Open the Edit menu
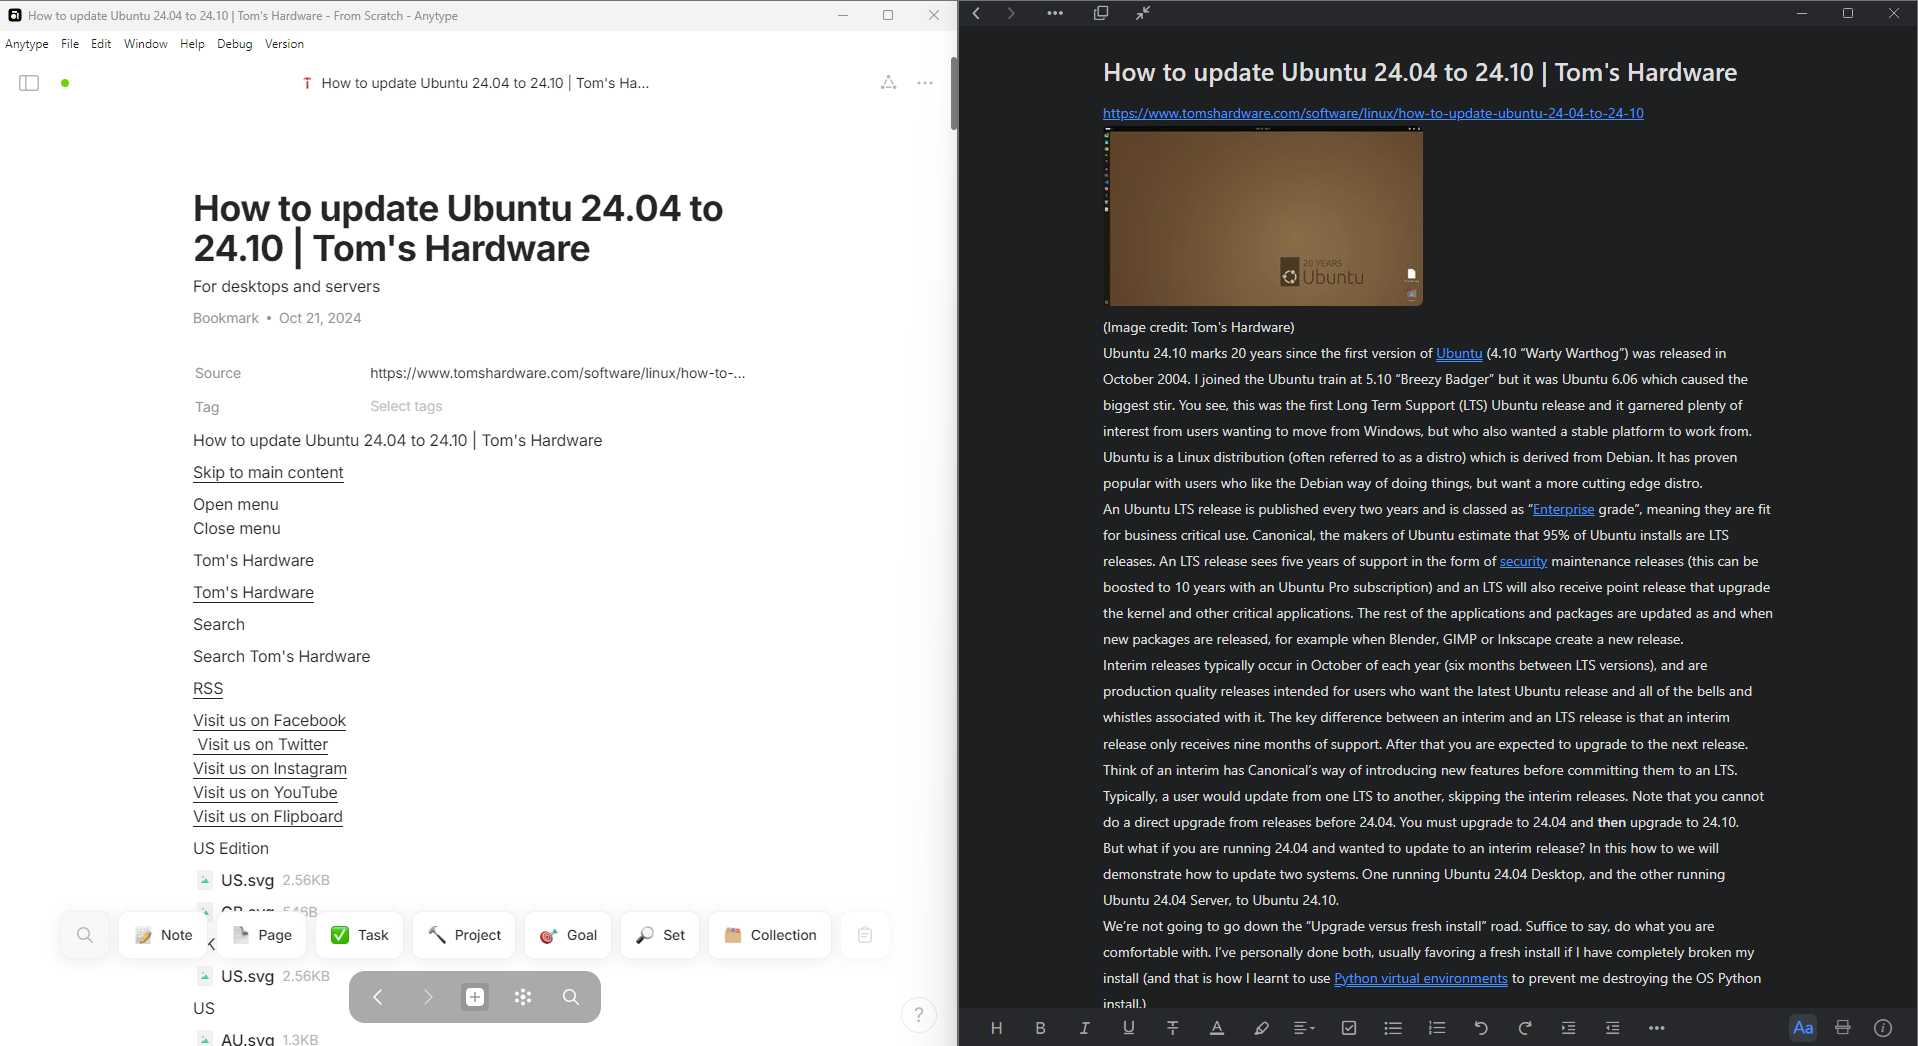1918x1046 pixels. point(101,44)
